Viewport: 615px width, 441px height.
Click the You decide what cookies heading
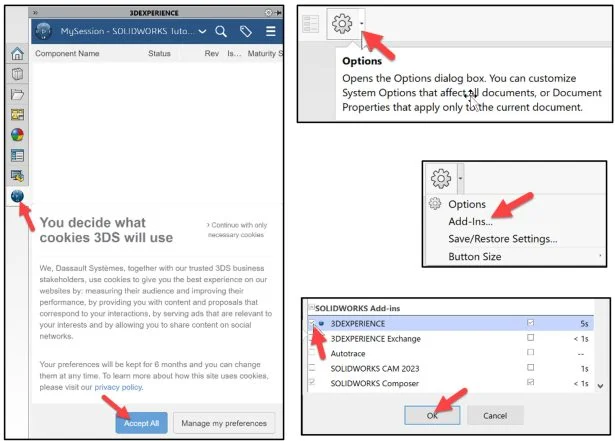tap(106, 230)
